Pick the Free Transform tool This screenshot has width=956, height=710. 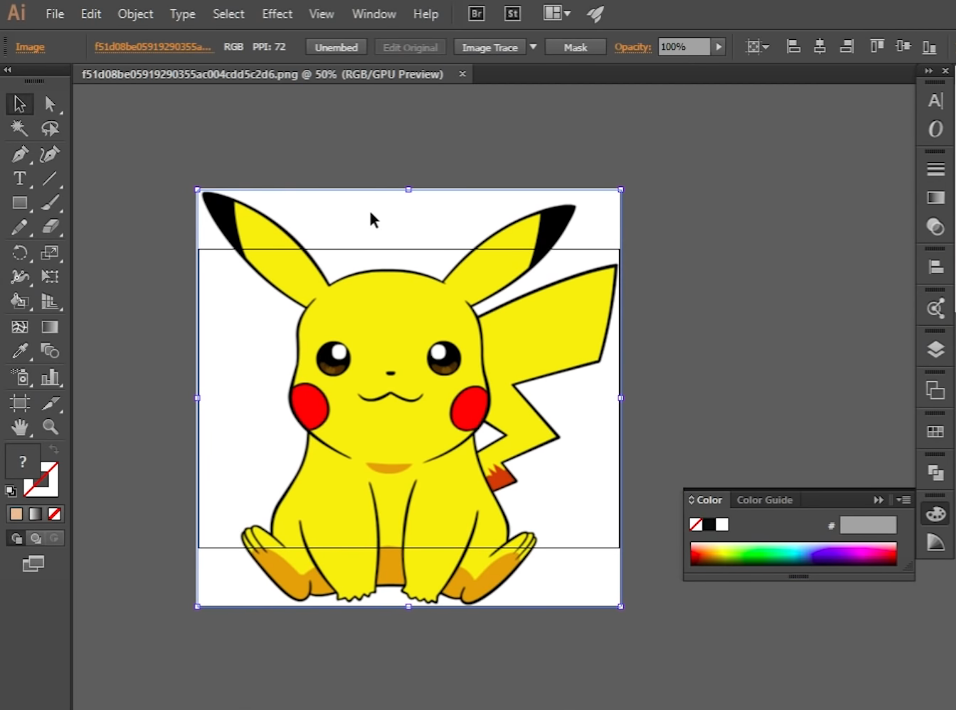(50, 277)
